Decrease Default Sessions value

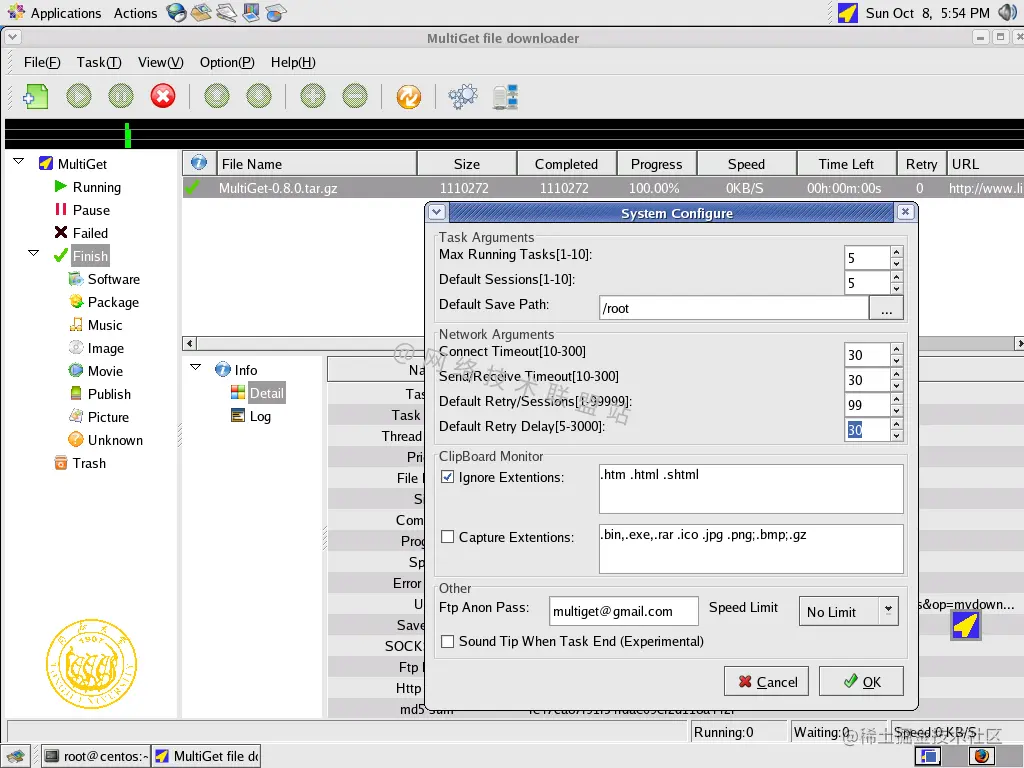click(897, 289)
